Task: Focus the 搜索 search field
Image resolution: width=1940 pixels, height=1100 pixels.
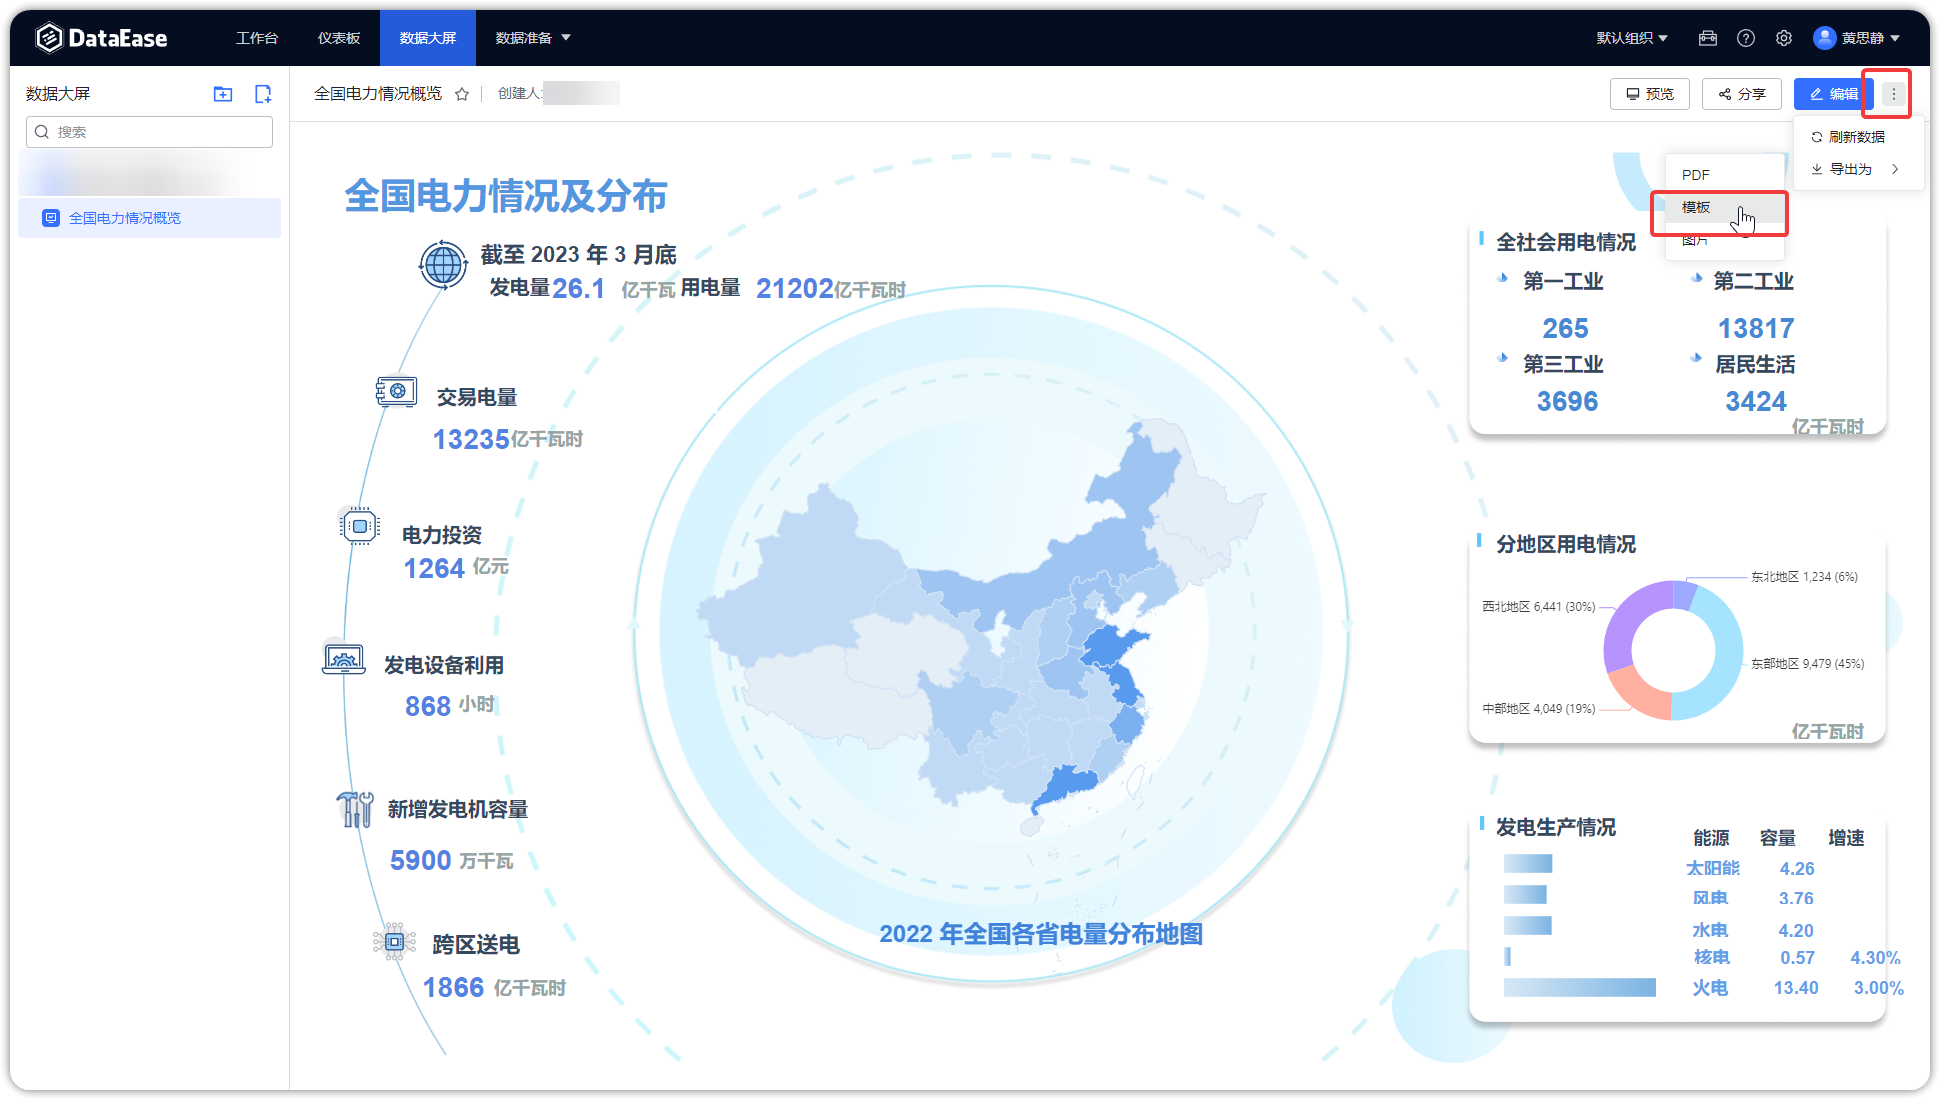Action: coord(149,132)
